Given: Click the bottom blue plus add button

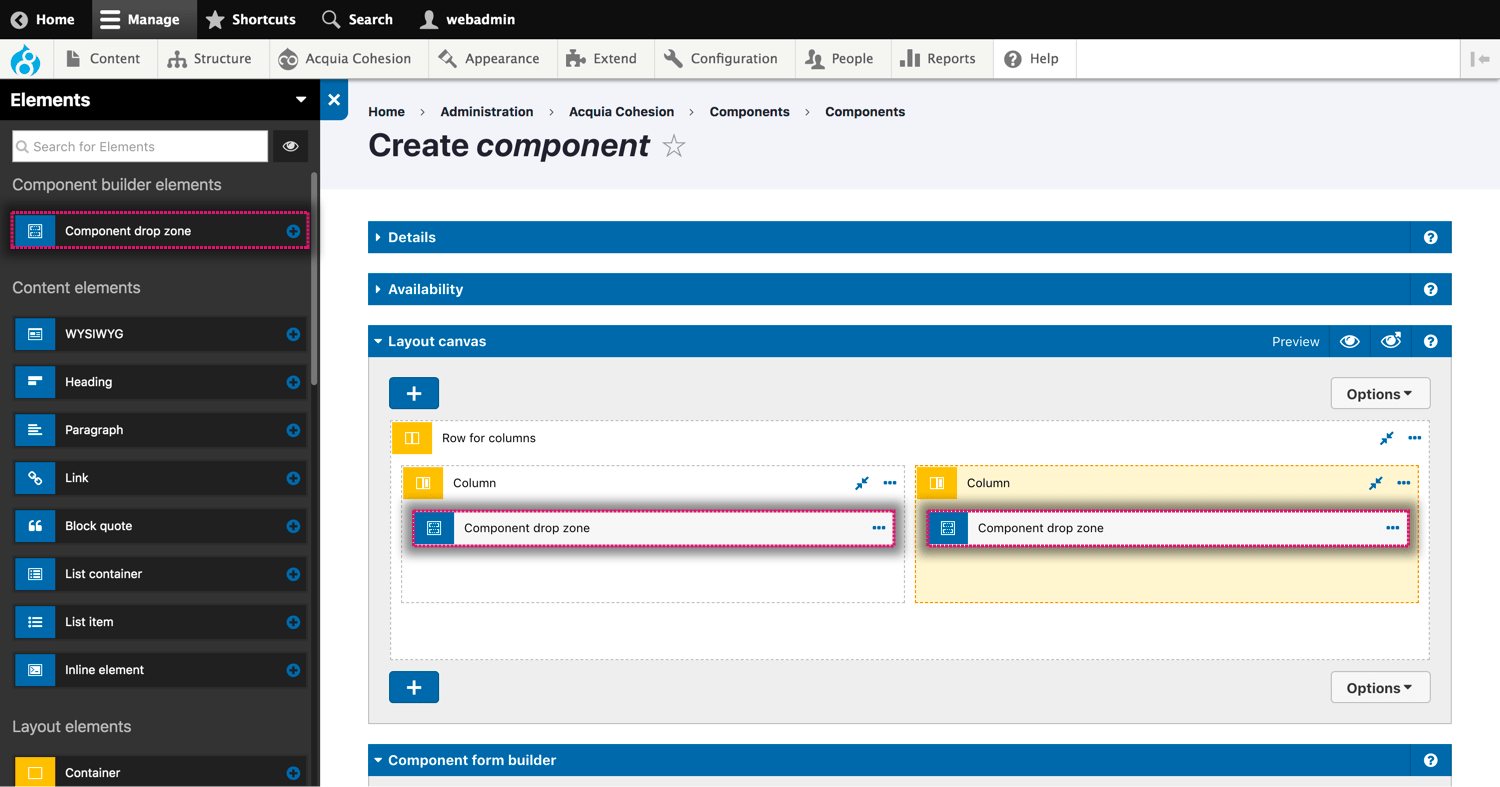Looking at the screenshot, I should [414, 687].
